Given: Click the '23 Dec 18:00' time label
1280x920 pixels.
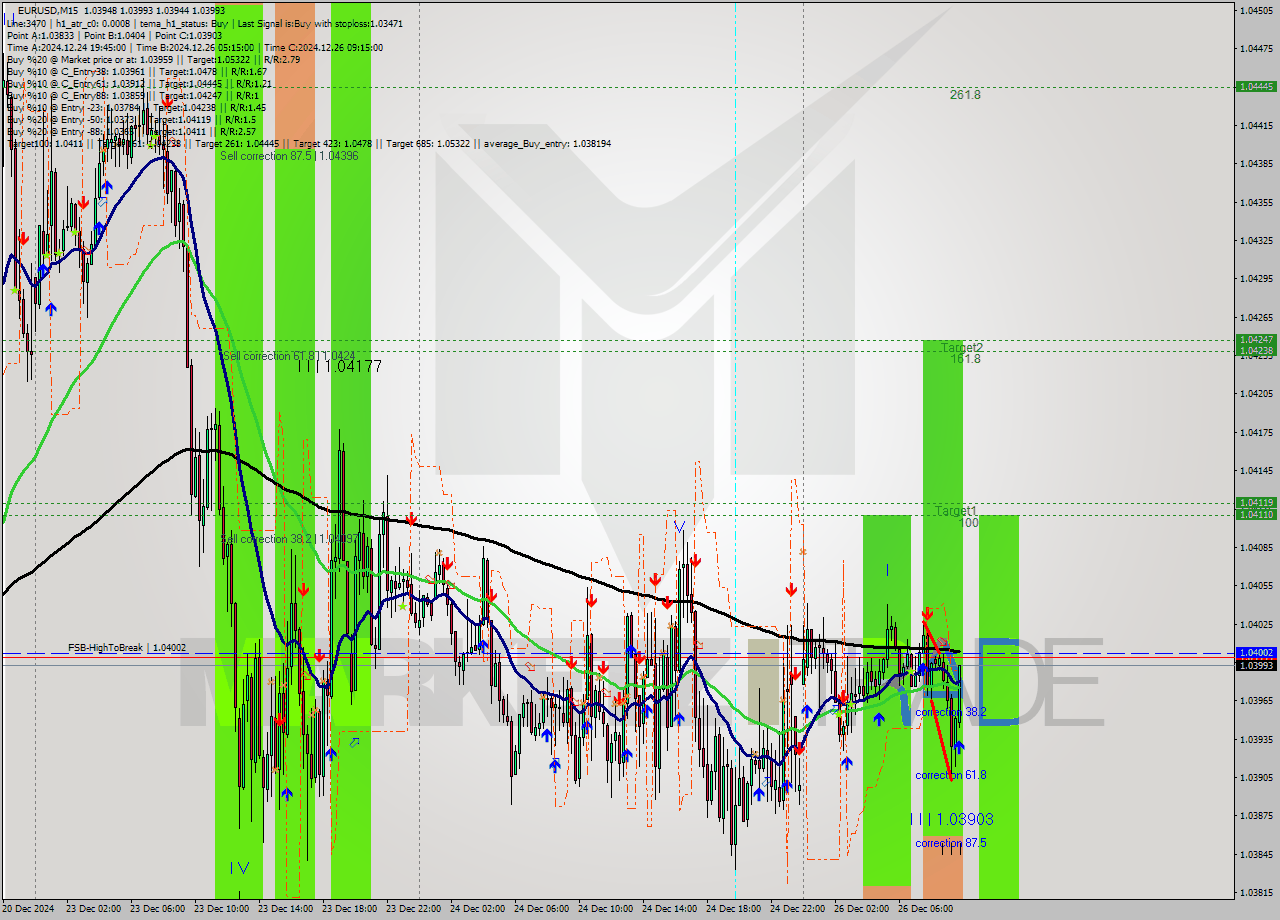Looking at the screenshot, I should click(349, 909).
